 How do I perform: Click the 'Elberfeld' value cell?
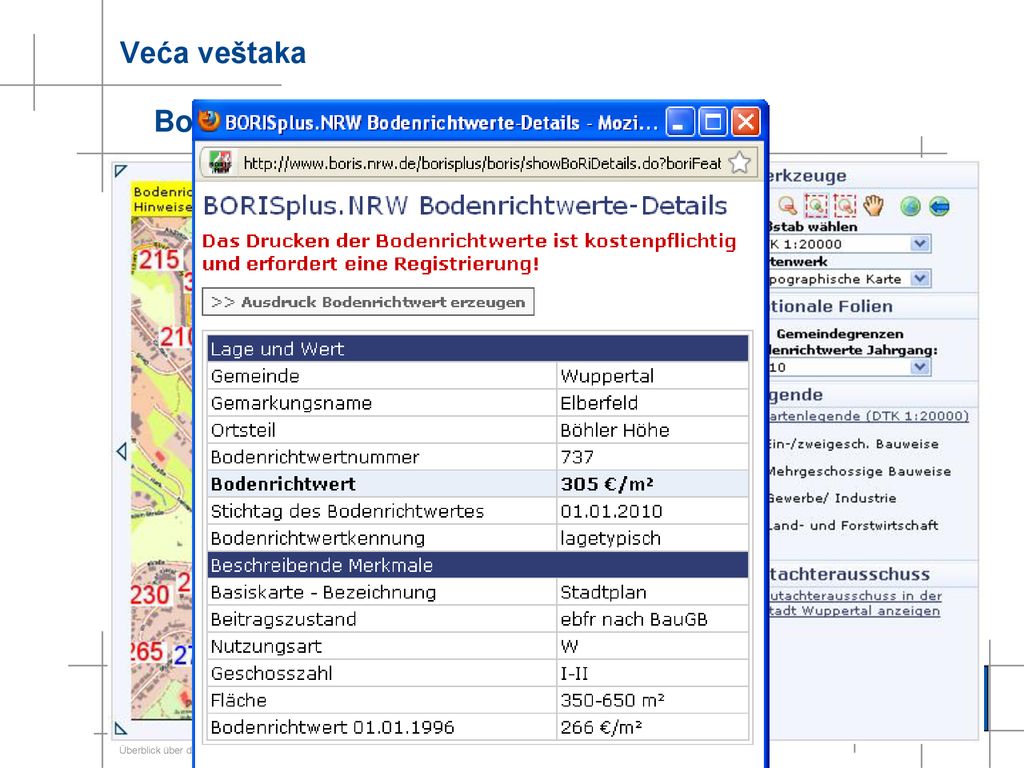tap(652, 403)
